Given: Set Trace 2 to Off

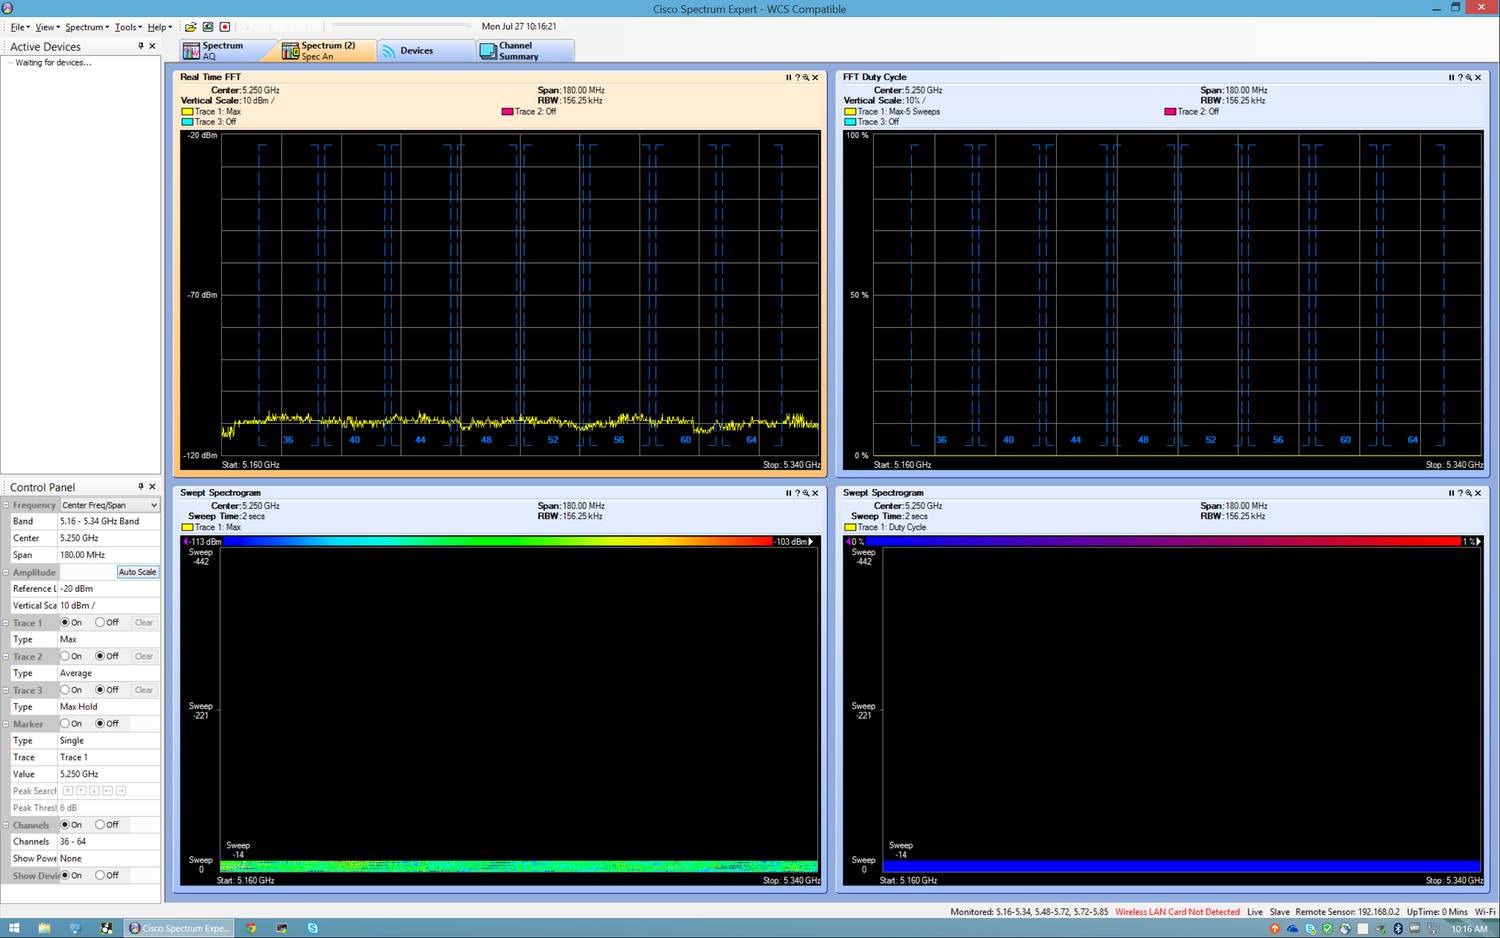Looking at the screenshot, I should (100, 656).
